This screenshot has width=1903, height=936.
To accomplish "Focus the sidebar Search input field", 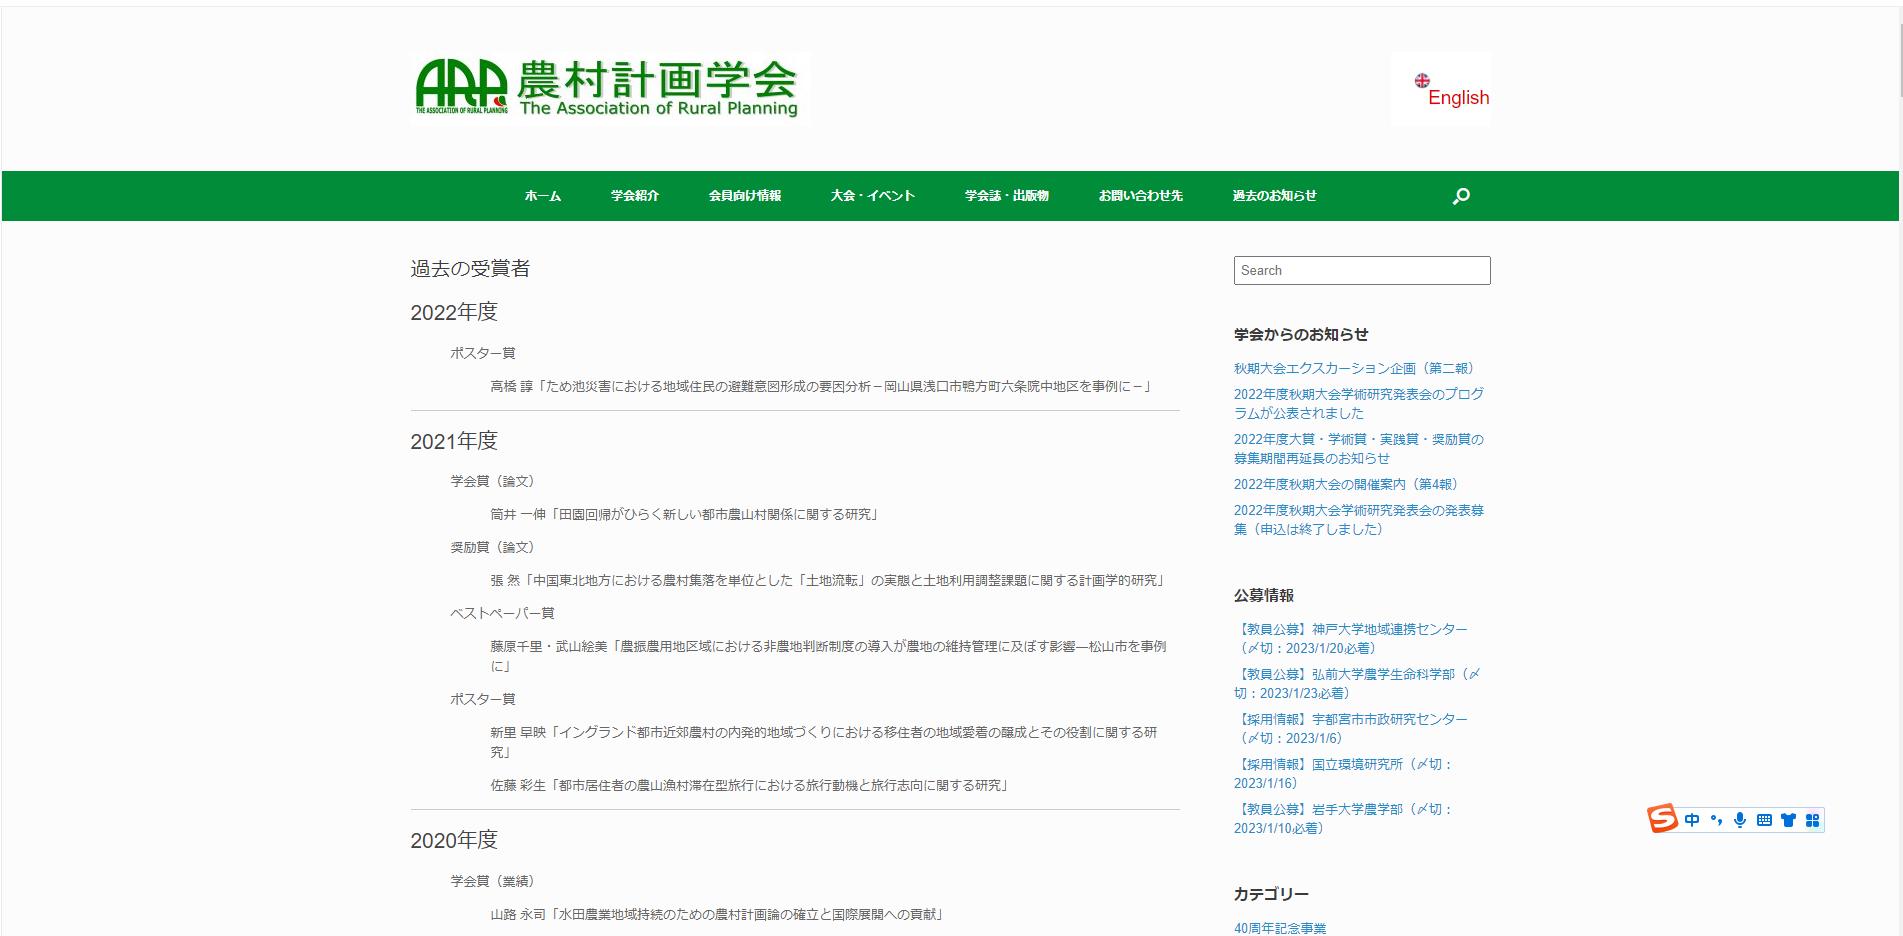I will click(1362, 270).
